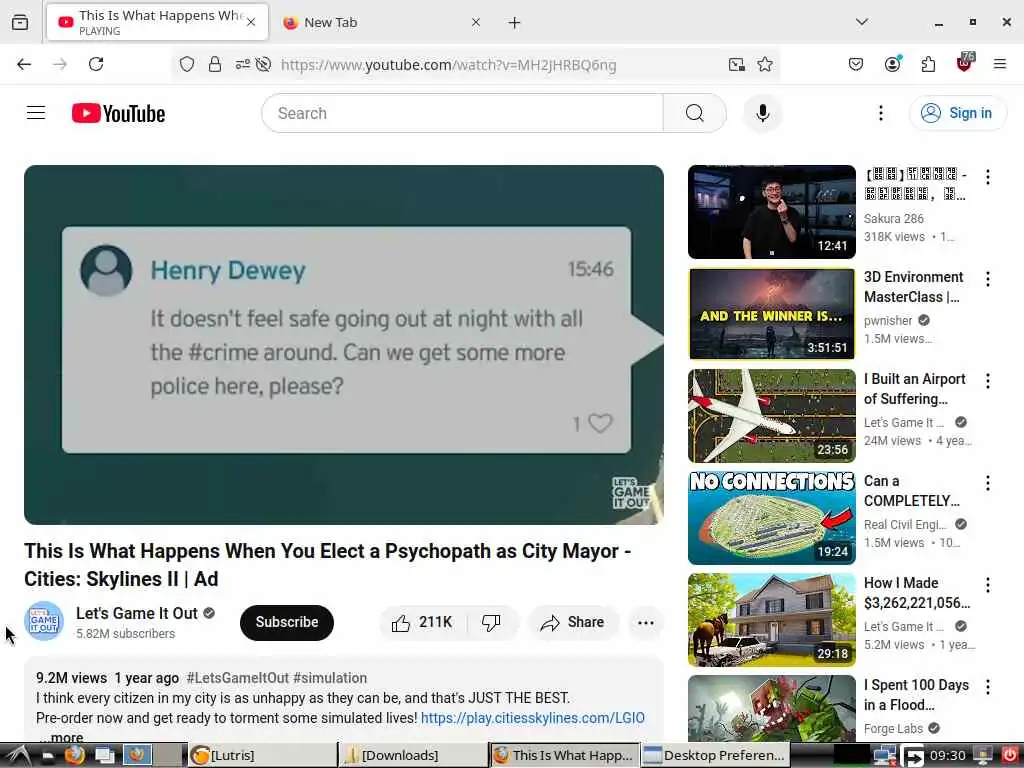Open the network tray icon
Viewport: 1024px width, 768px height.
click(884, 756)
